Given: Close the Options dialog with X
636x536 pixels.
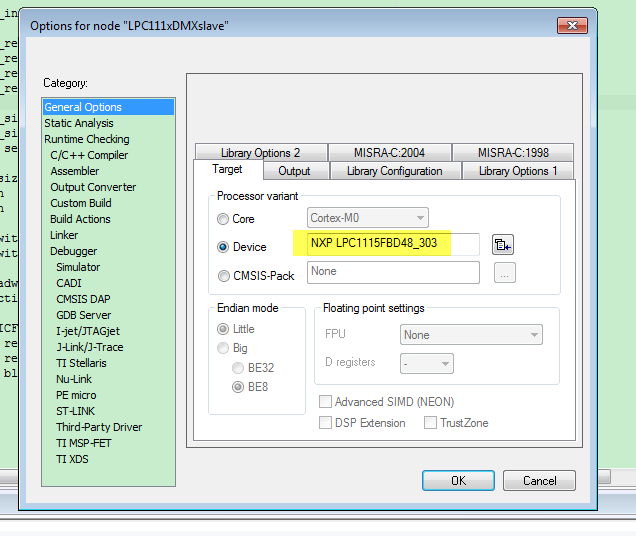Looking at the screenshot, I should [x=572, y=26].
